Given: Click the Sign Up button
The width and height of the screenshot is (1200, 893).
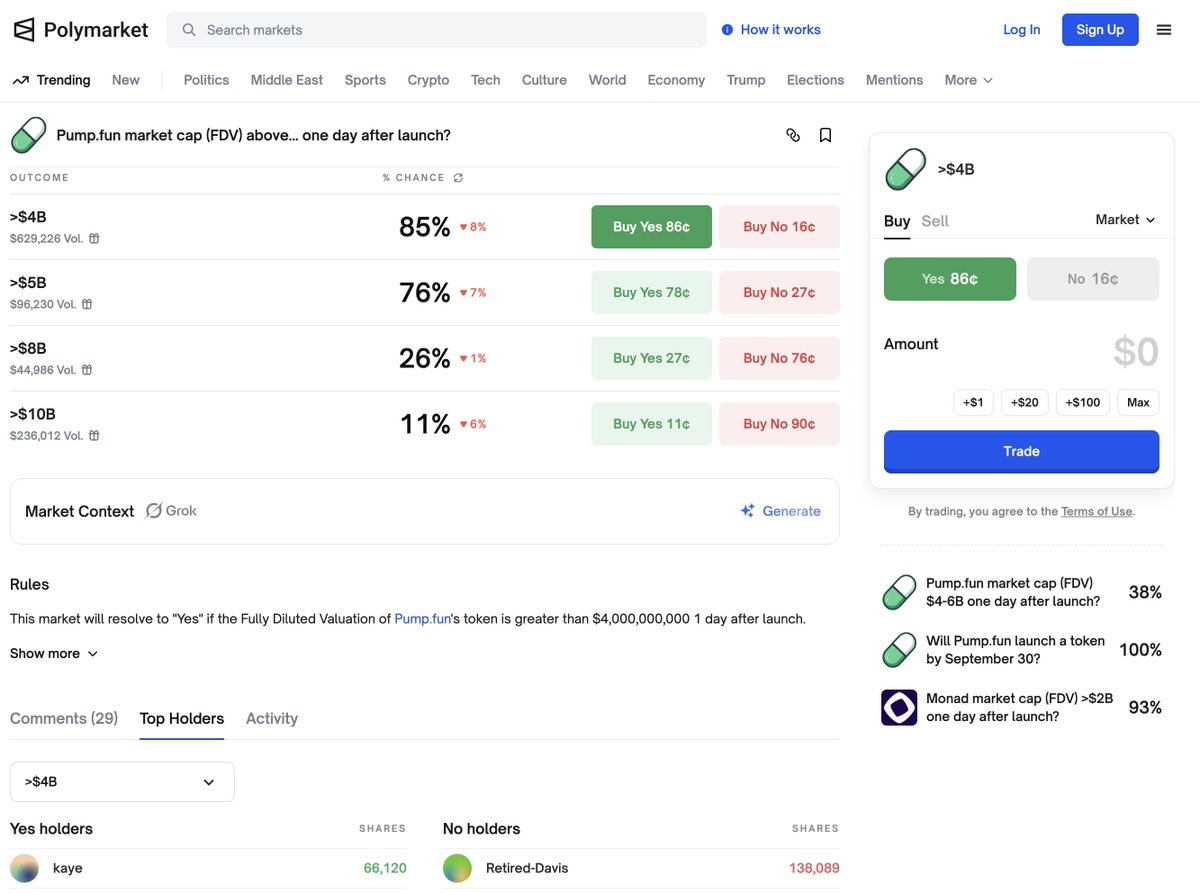Looking at the screenshot, I should point(1100,30).
